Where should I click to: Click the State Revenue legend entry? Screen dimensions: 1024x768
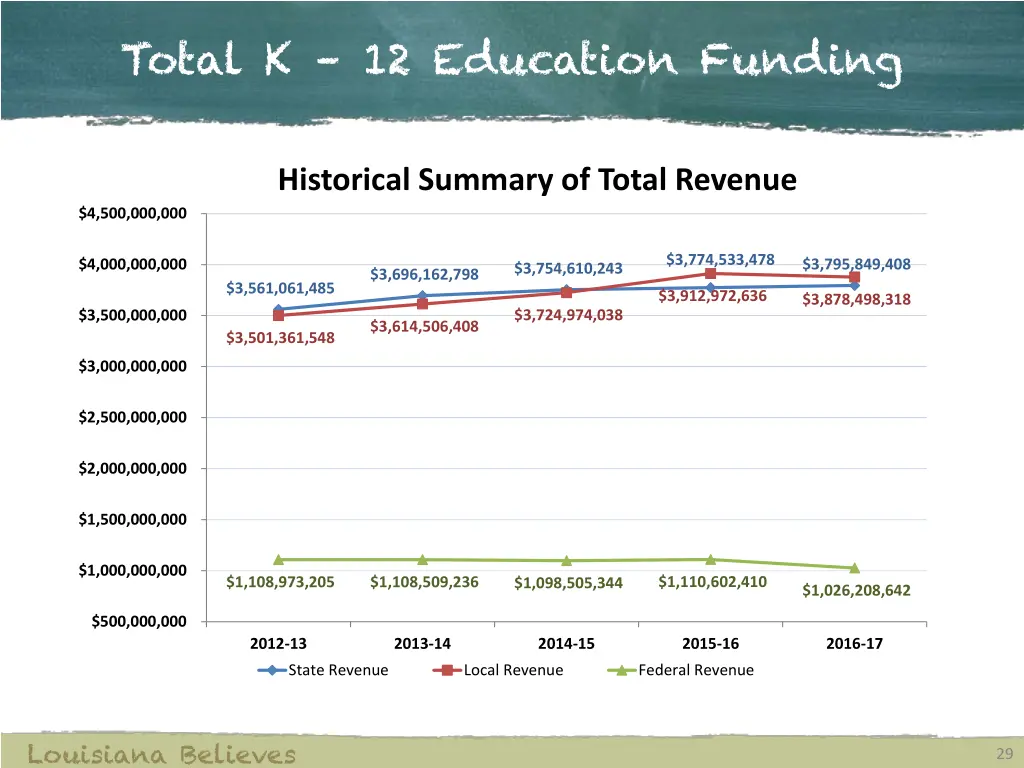coord(323,670)
